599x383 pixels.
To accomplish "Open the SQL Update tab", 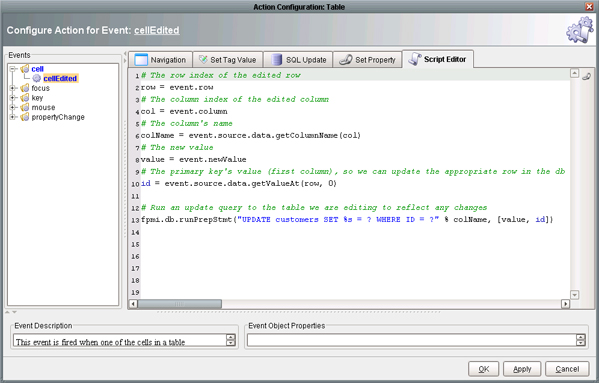I will [x=298, y=60].
